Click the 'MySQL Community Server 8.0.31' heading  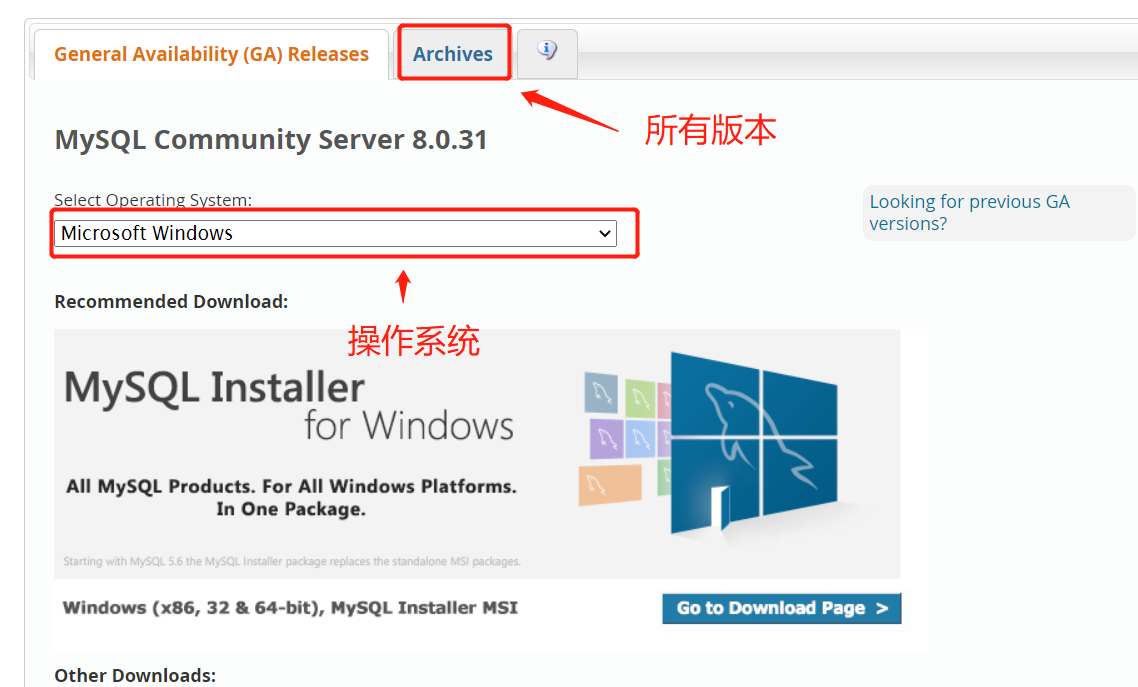coord(271,139)
